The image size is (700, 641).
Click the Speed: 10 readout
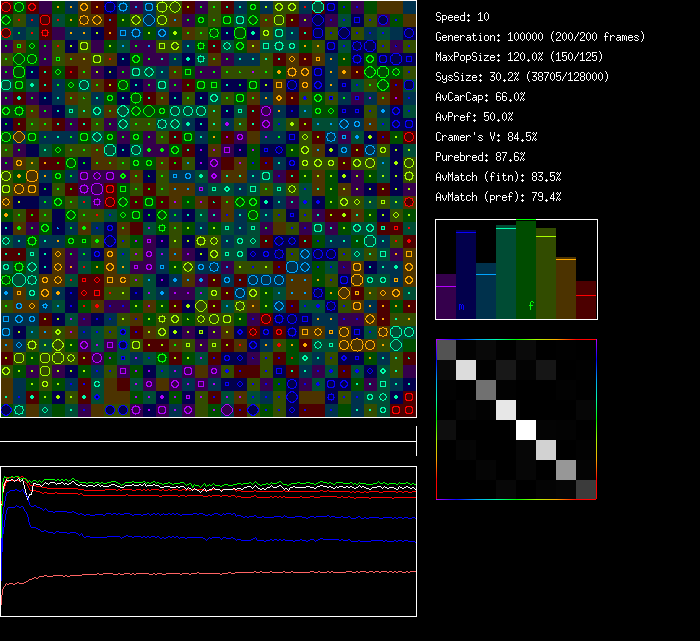click(462, 17)
